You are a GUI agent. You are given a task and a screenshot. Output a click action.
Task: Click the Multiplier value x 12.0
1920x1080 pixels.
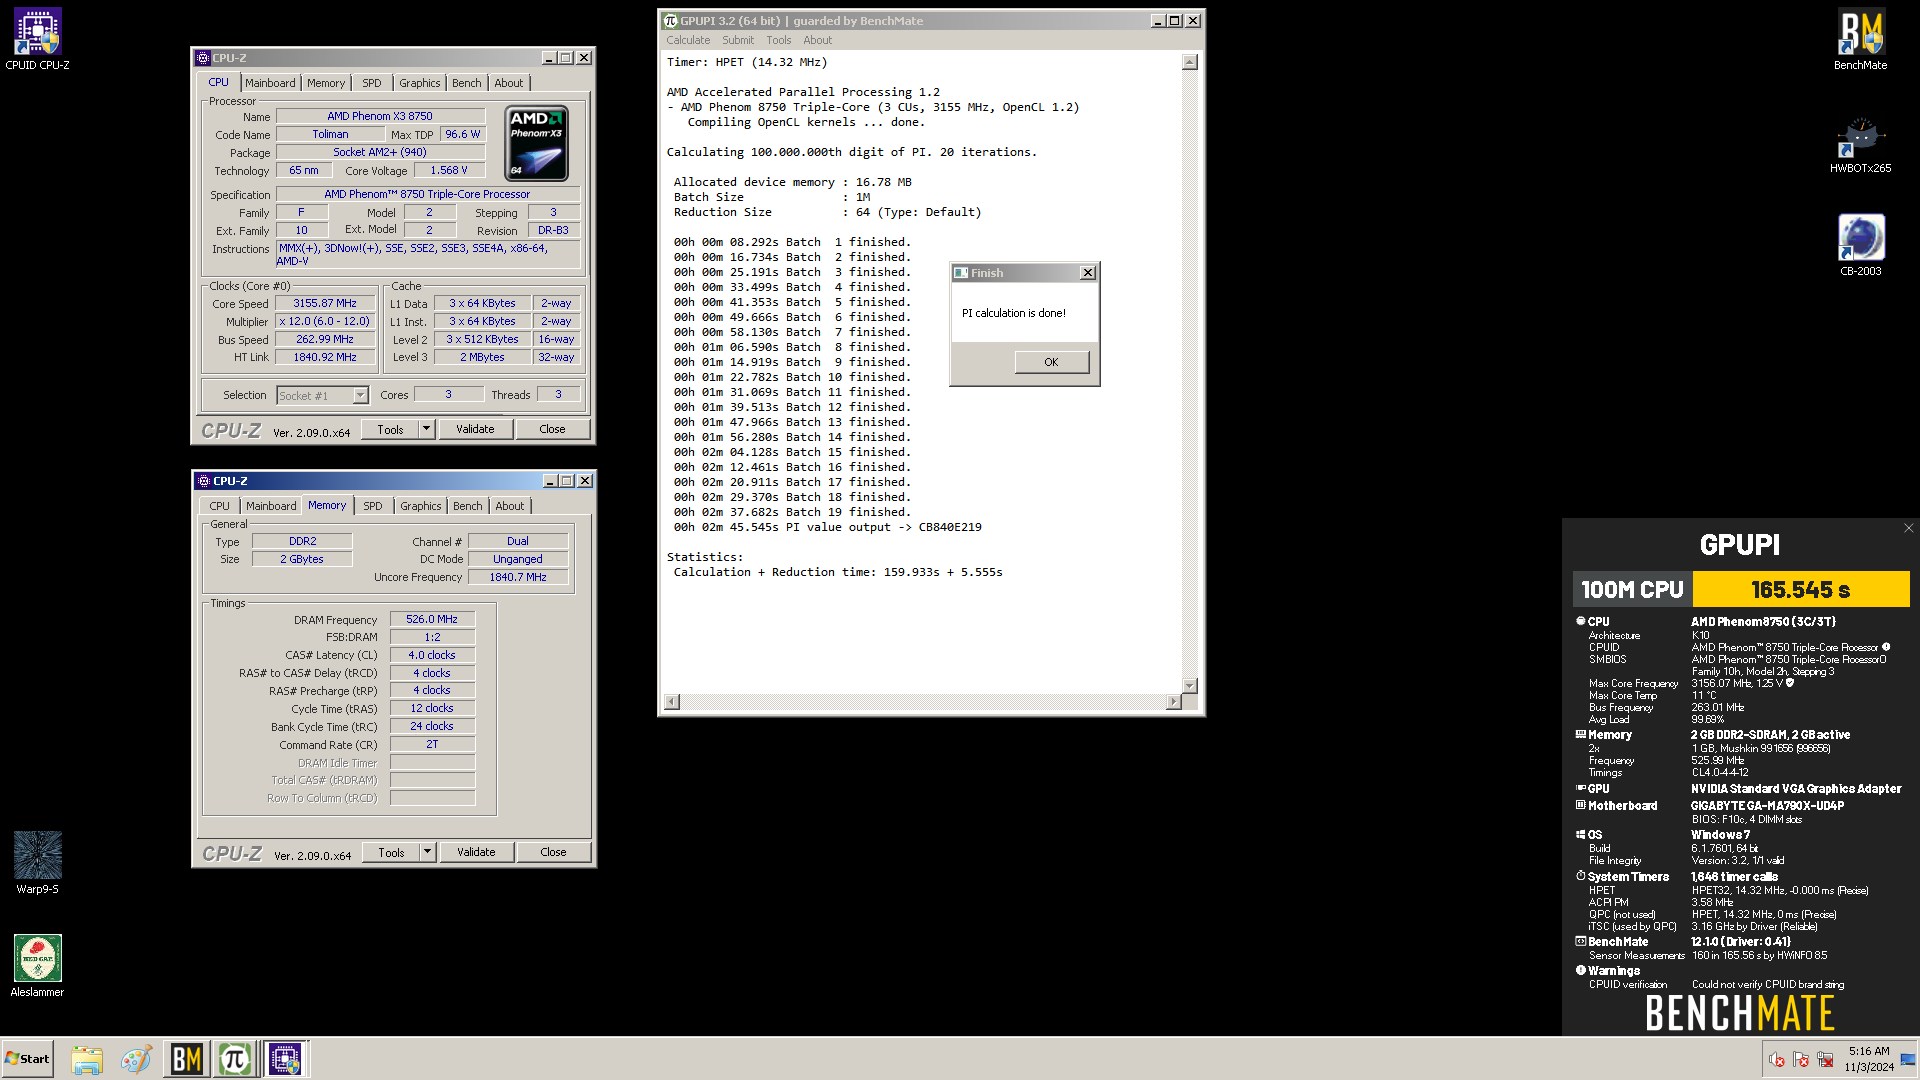325,321
